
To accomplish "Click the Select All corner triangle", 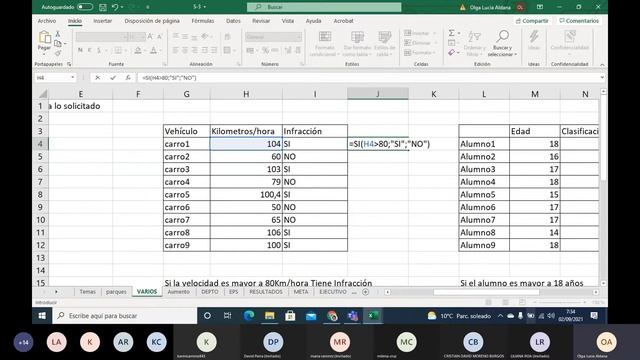I will 42,94.
